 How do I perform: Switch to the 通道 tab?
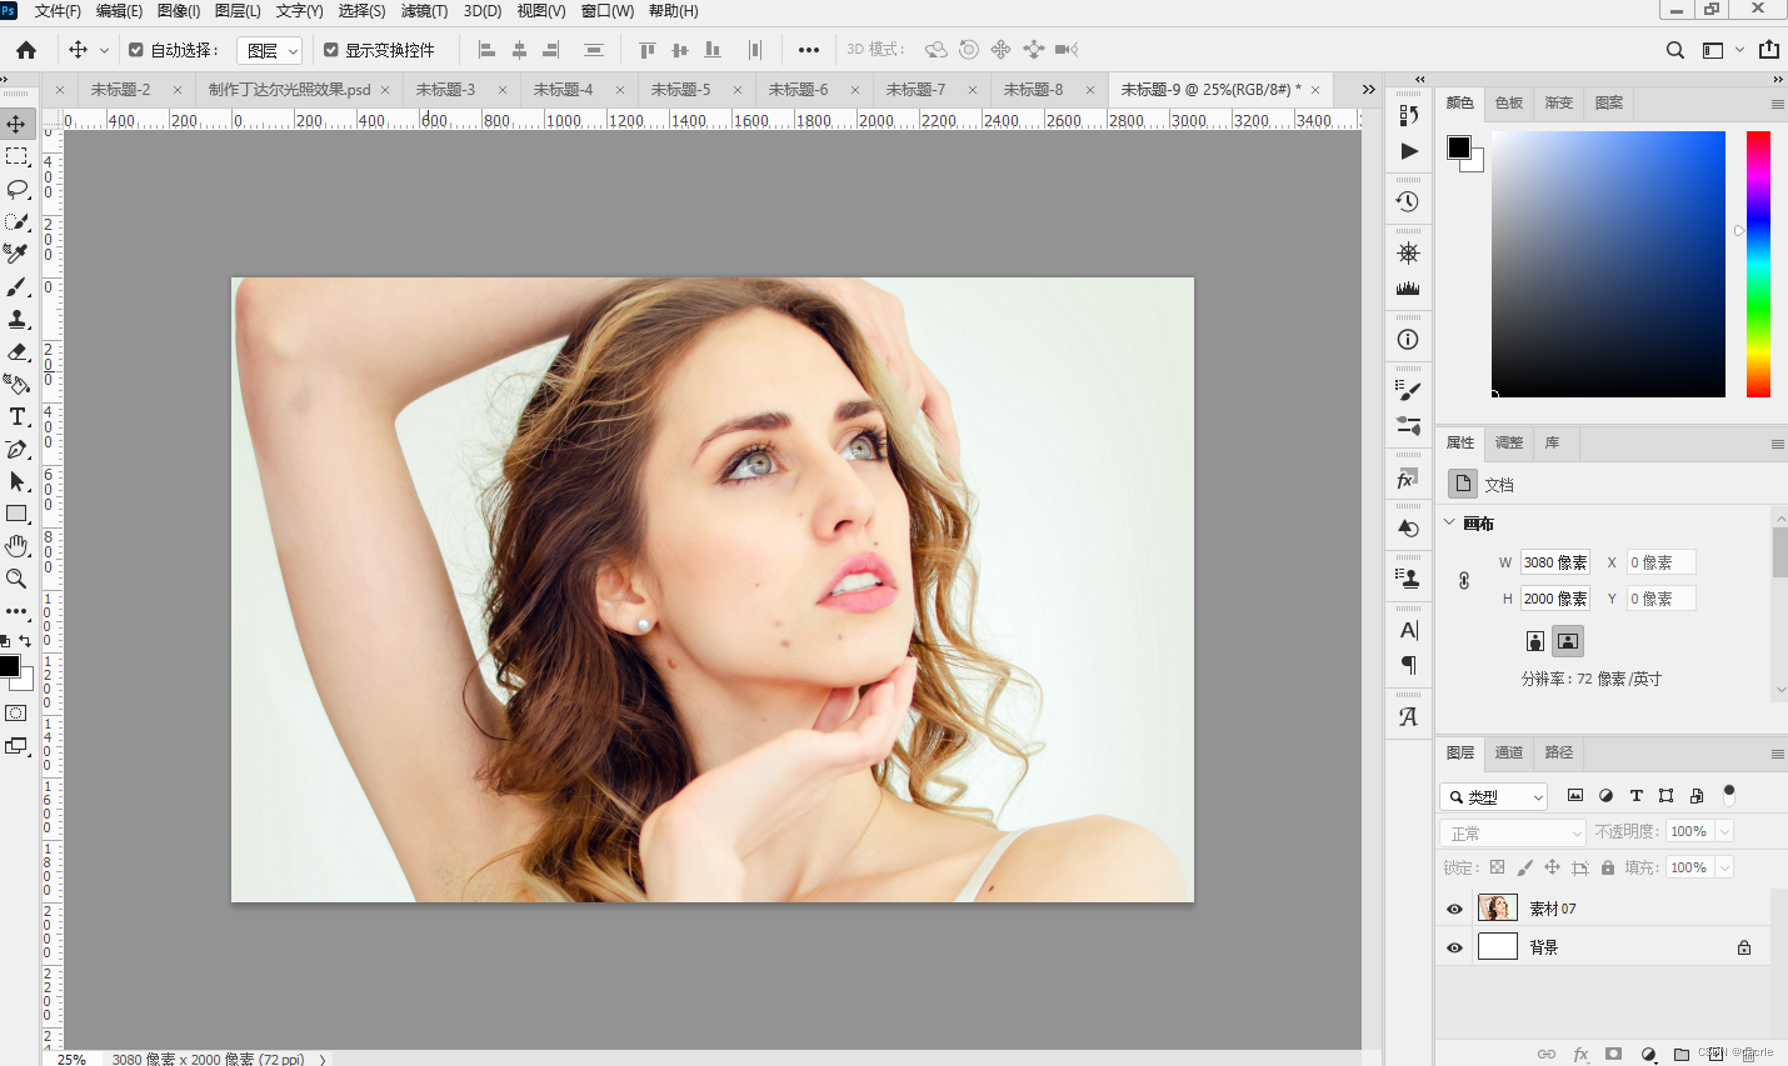(x=1509, y=753)
